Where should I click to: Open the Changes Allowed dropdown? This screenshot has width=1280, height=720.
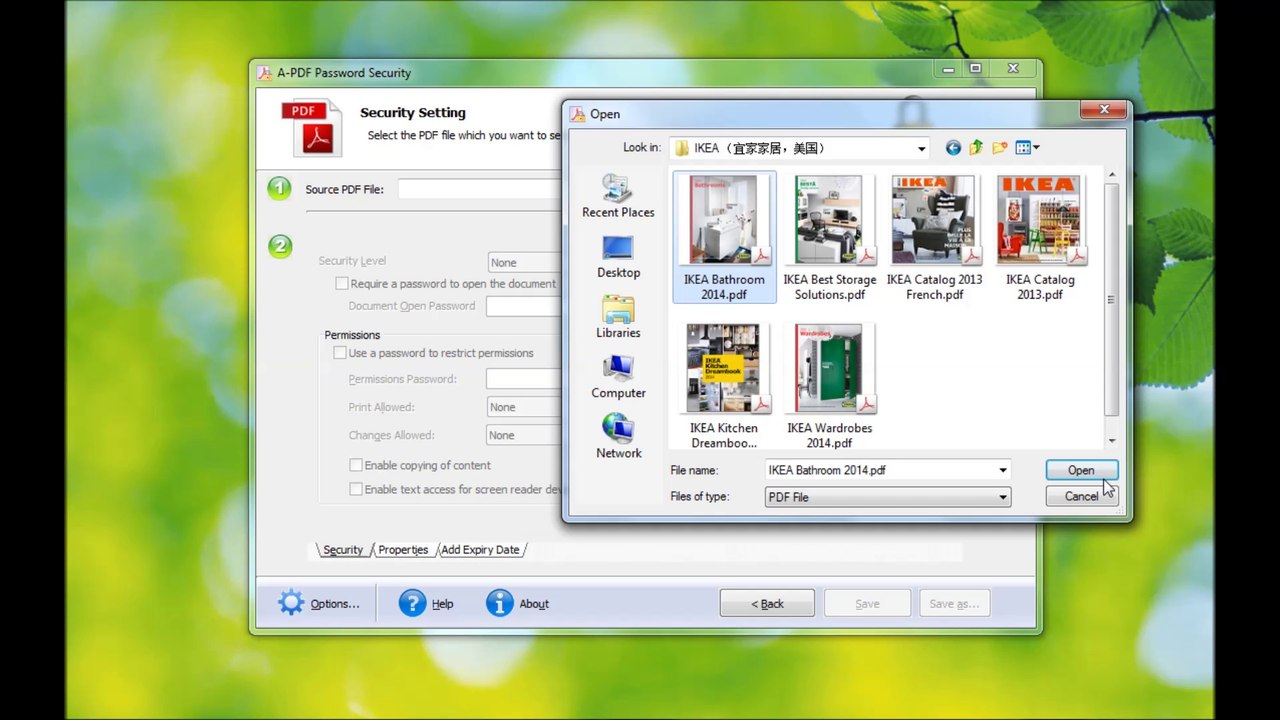(525, 435)
